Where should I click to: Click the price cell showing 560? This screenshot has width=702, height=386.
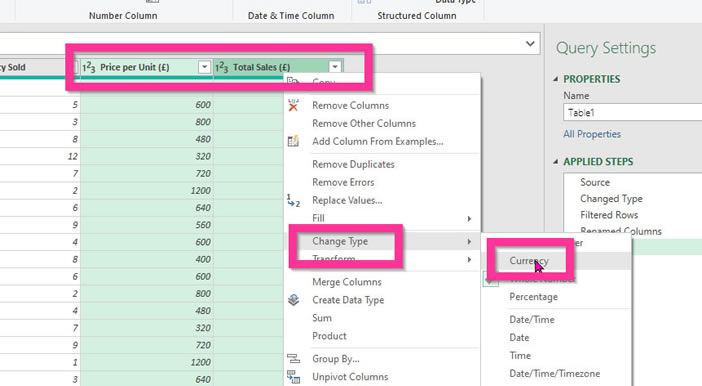tap(146, 225)
